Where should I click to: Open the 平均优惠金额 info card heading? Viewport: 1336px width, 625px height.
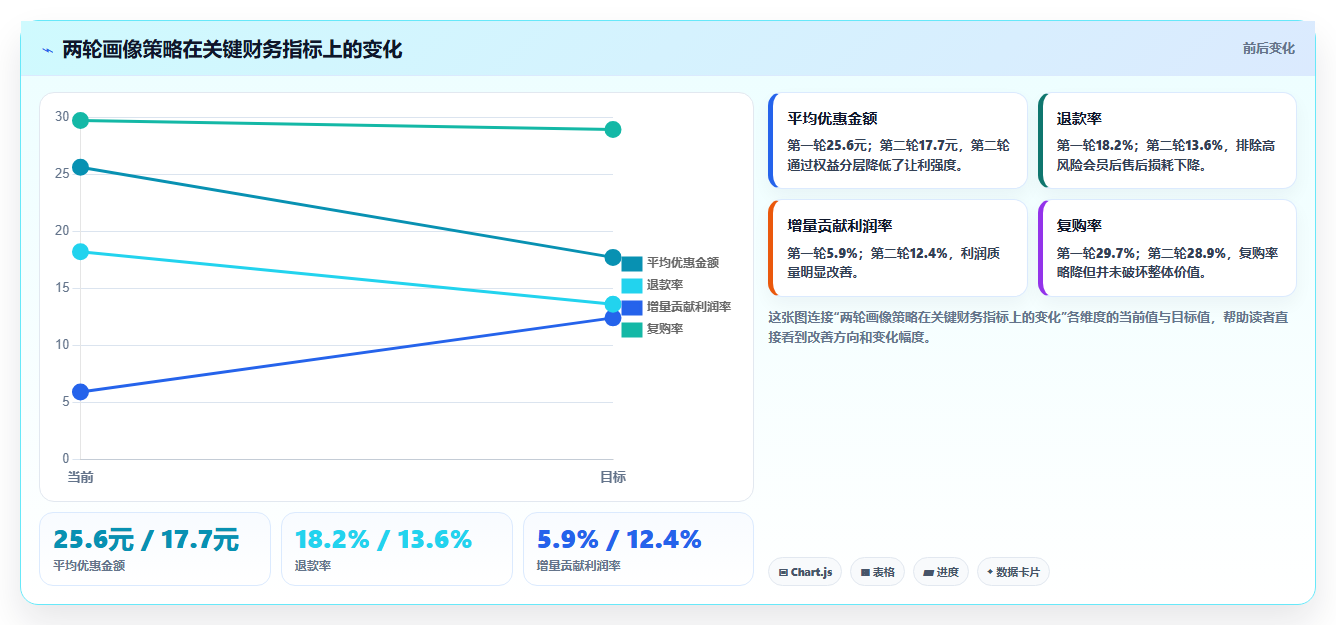832,118
